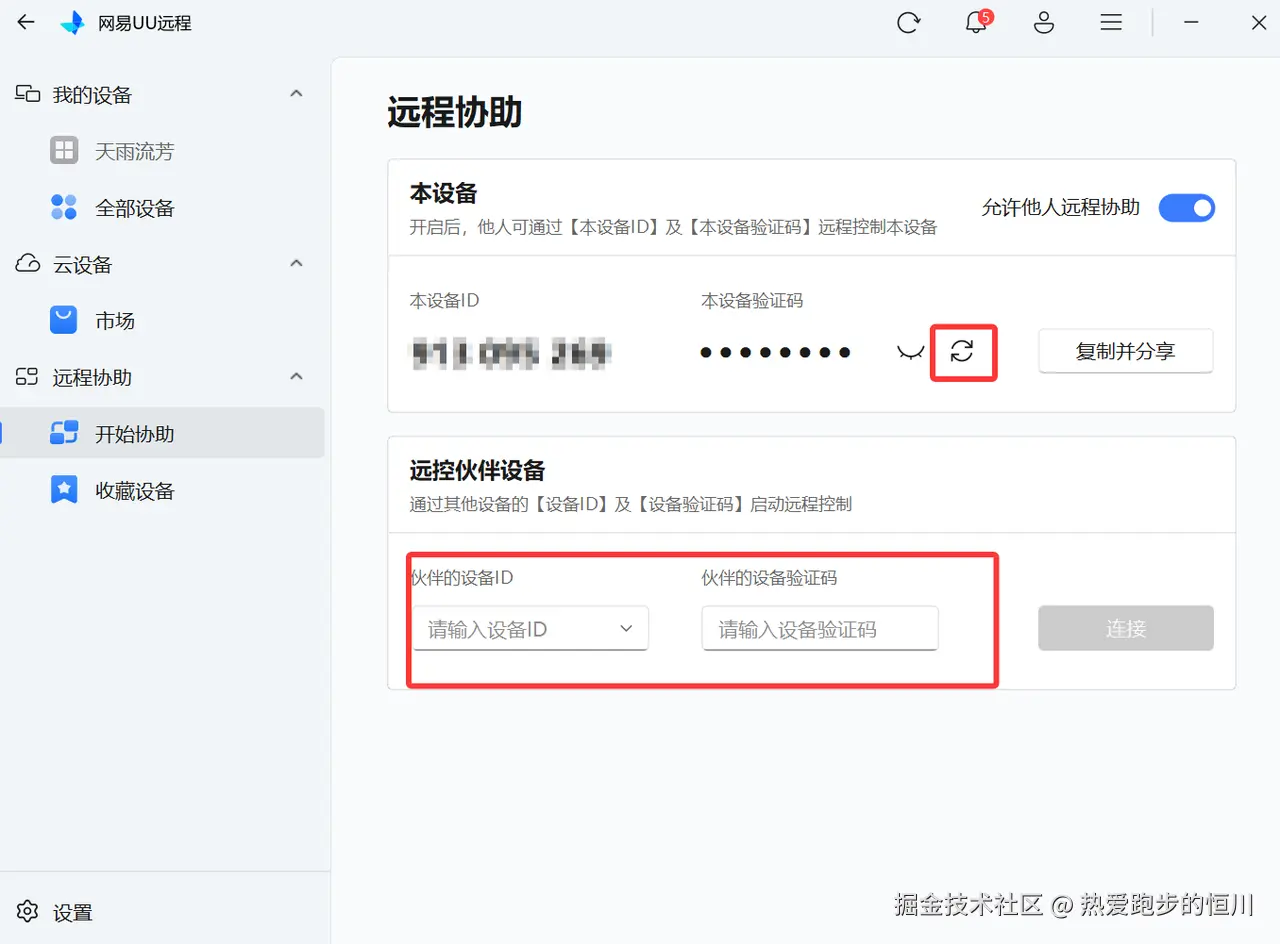Open the account profile icon
Image resolution: width=1280 pixels, height=944 pixels.
(1043, 22)
